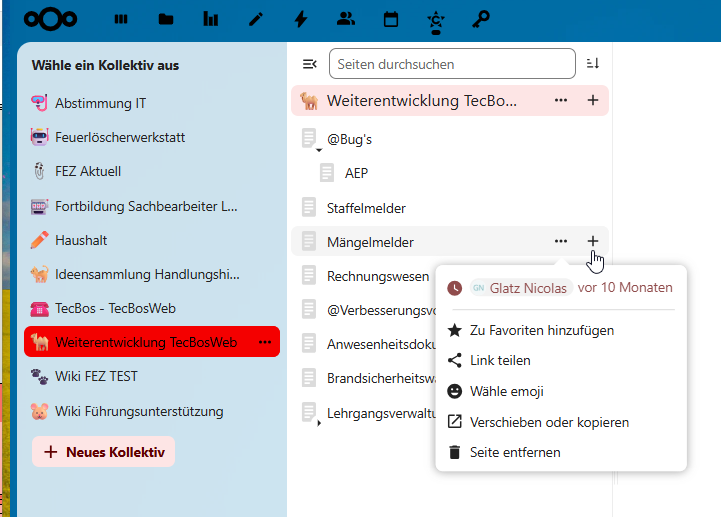Viewport: 721px width, 517px height.
Task: Open the pencil notes icon in top bar
Action: (256, 19)
